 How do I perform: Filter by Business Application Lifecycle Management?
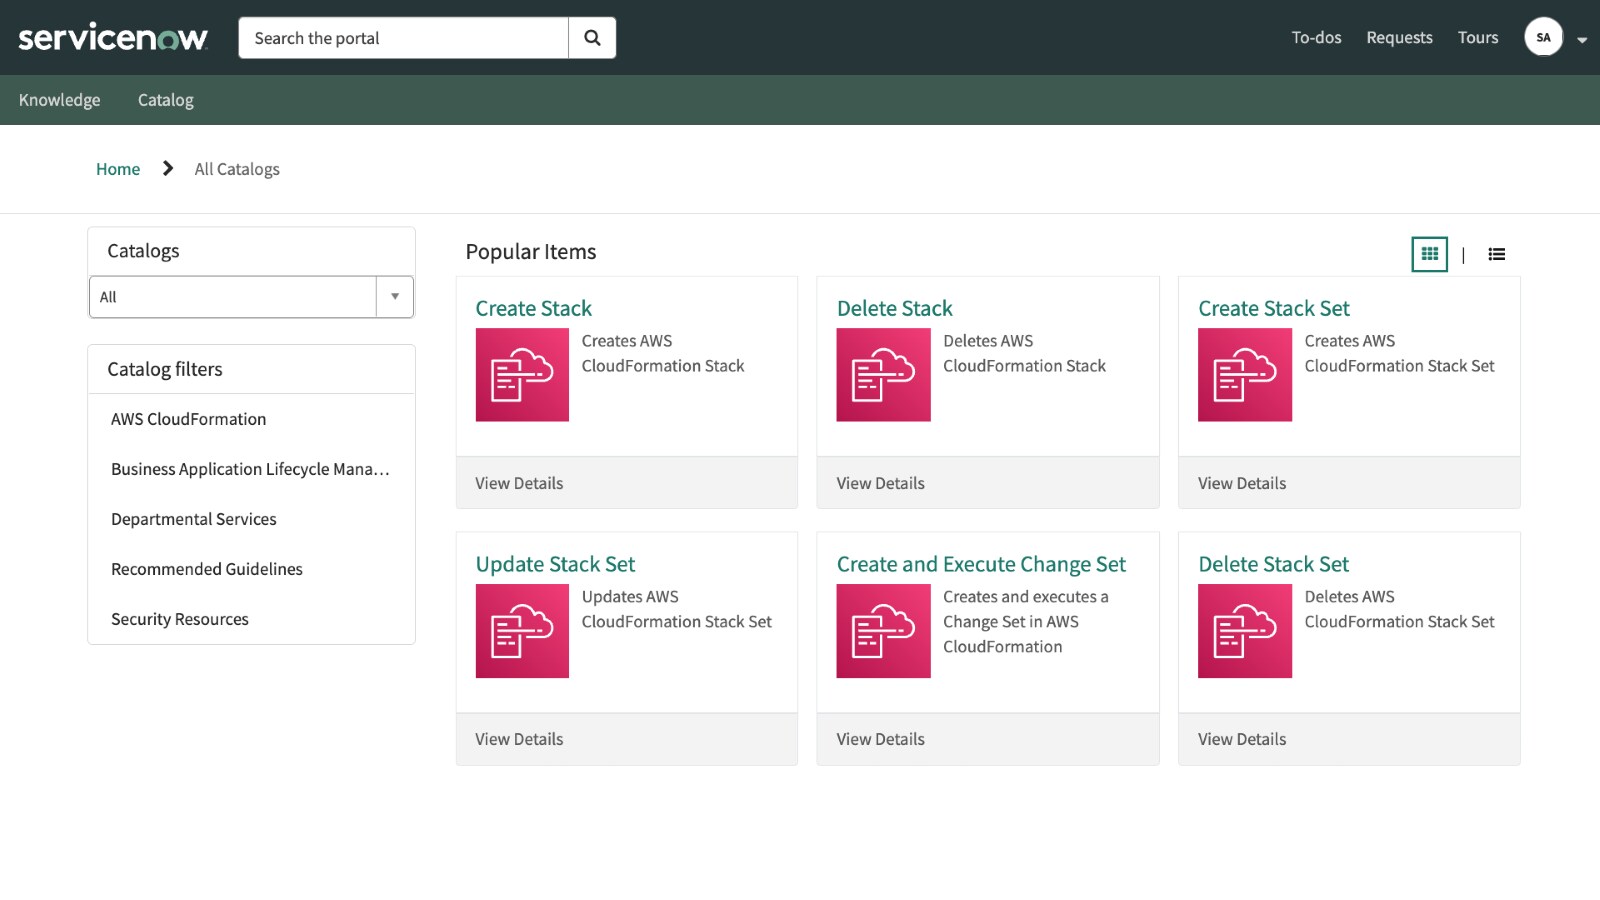click(250, 469)
